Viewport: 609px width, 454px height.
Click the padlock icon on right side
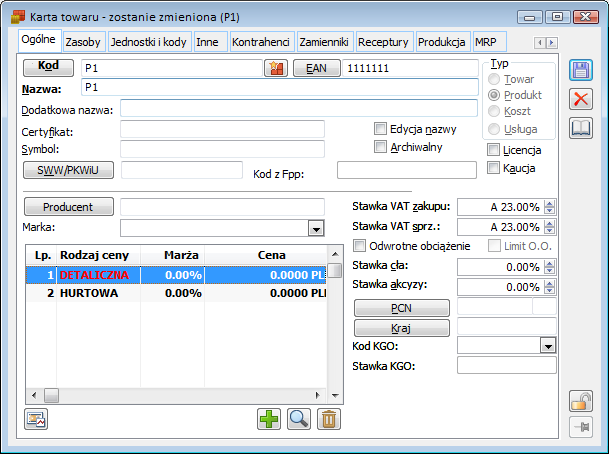tap(581, 400)
